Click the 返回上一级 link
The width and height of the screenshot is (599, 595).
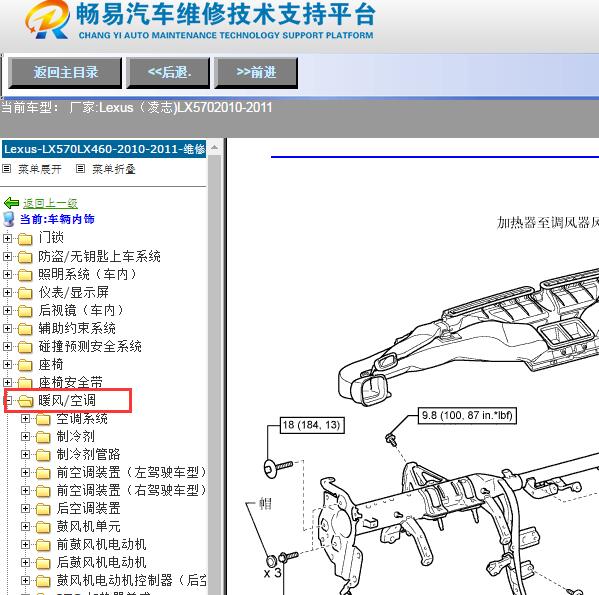(50, 203)
